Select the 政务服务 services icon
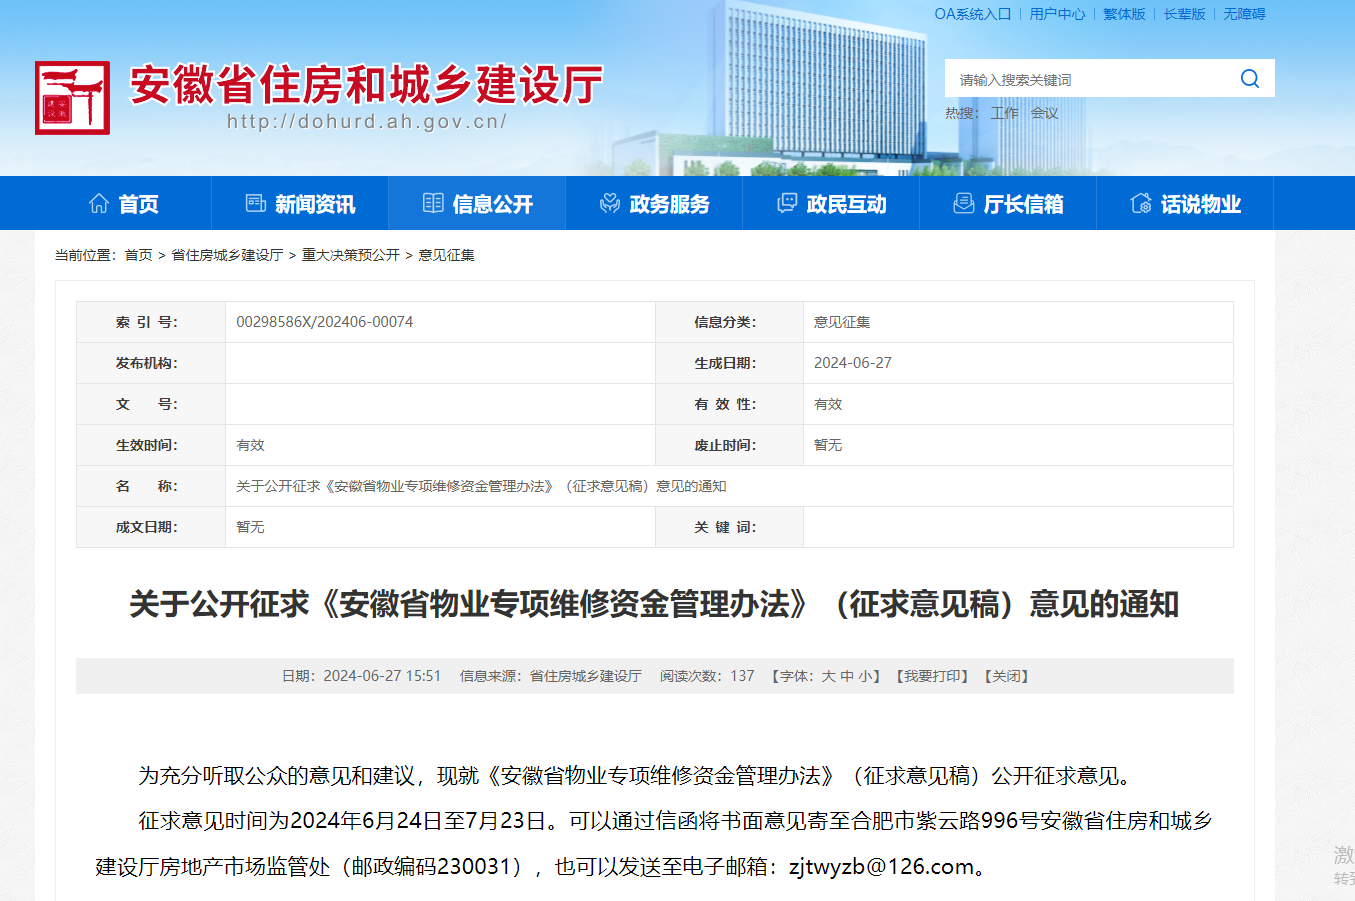 (x=608, y=202)
